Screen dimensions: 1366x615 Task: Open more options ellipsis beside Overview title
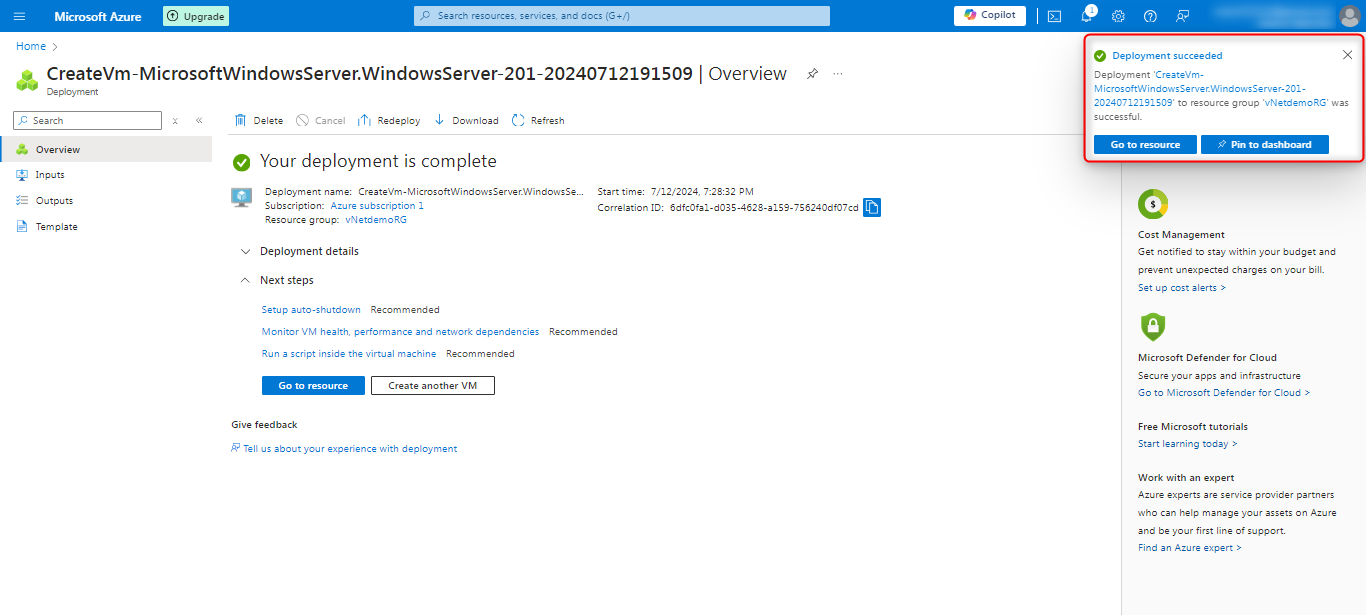pyautogui.click(x=838, y=74)
